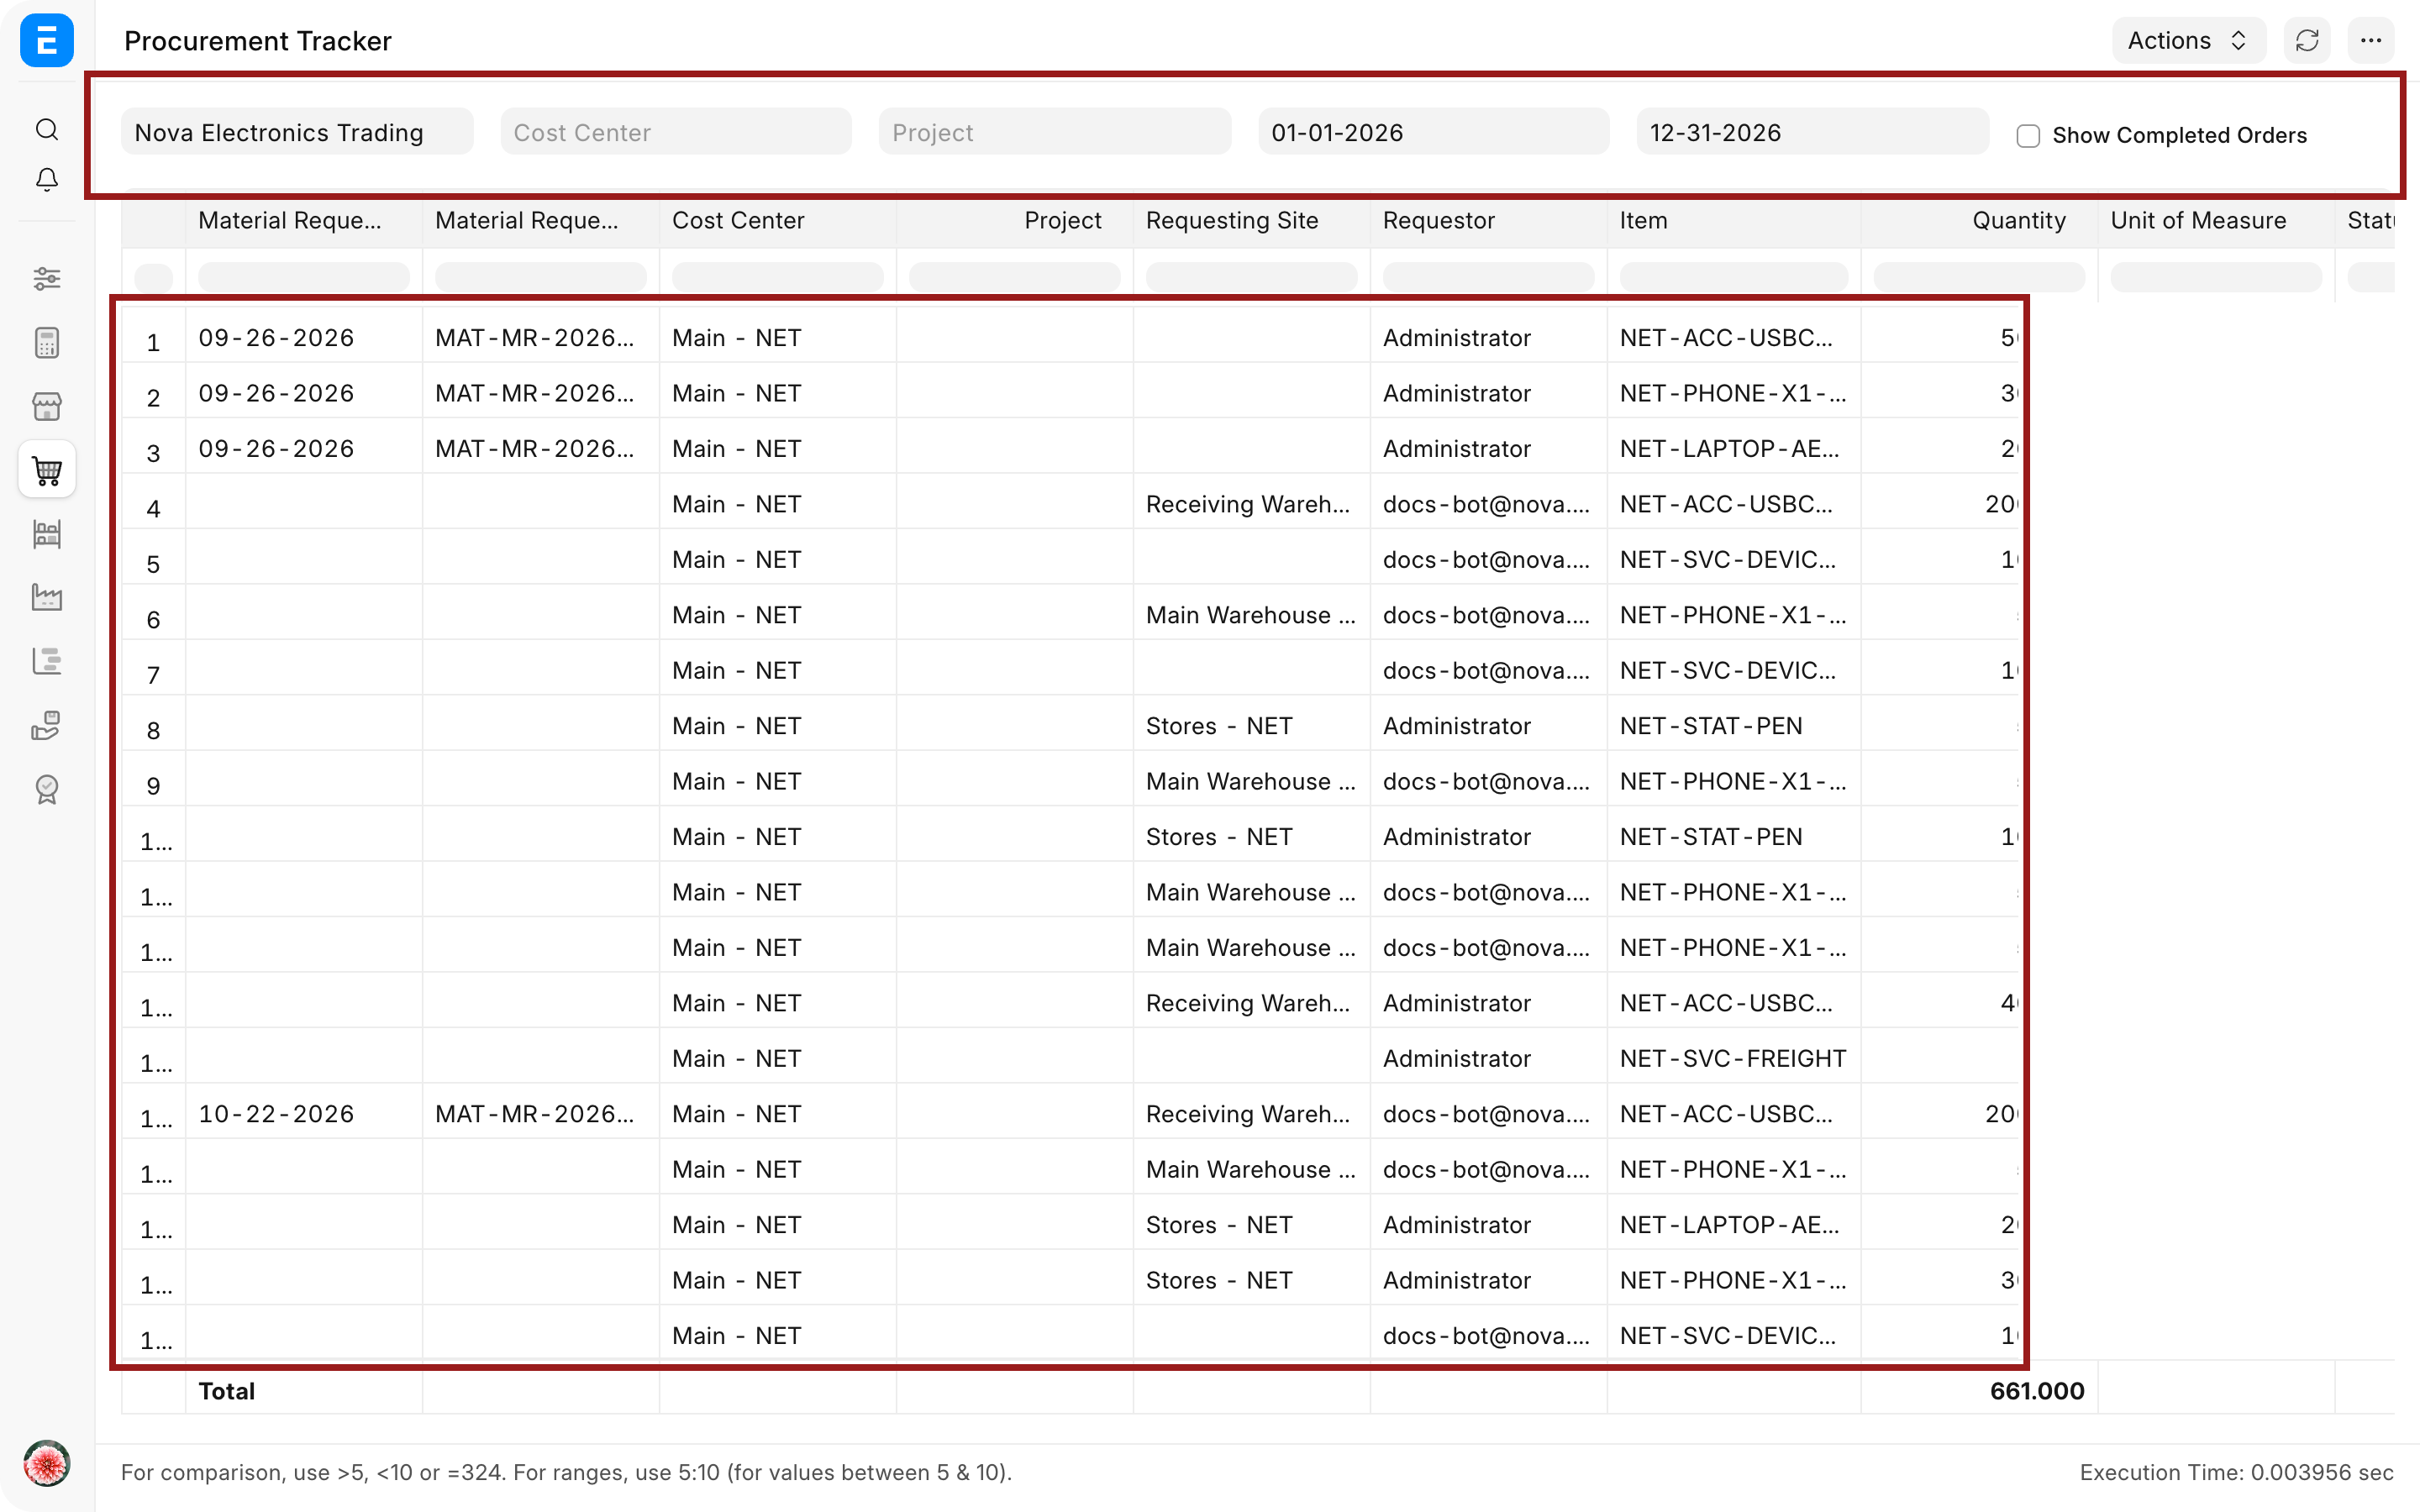Open the hand-holding-box assets icon
The width and height of the screenshot is (2420, 1512).
(47, 725)
